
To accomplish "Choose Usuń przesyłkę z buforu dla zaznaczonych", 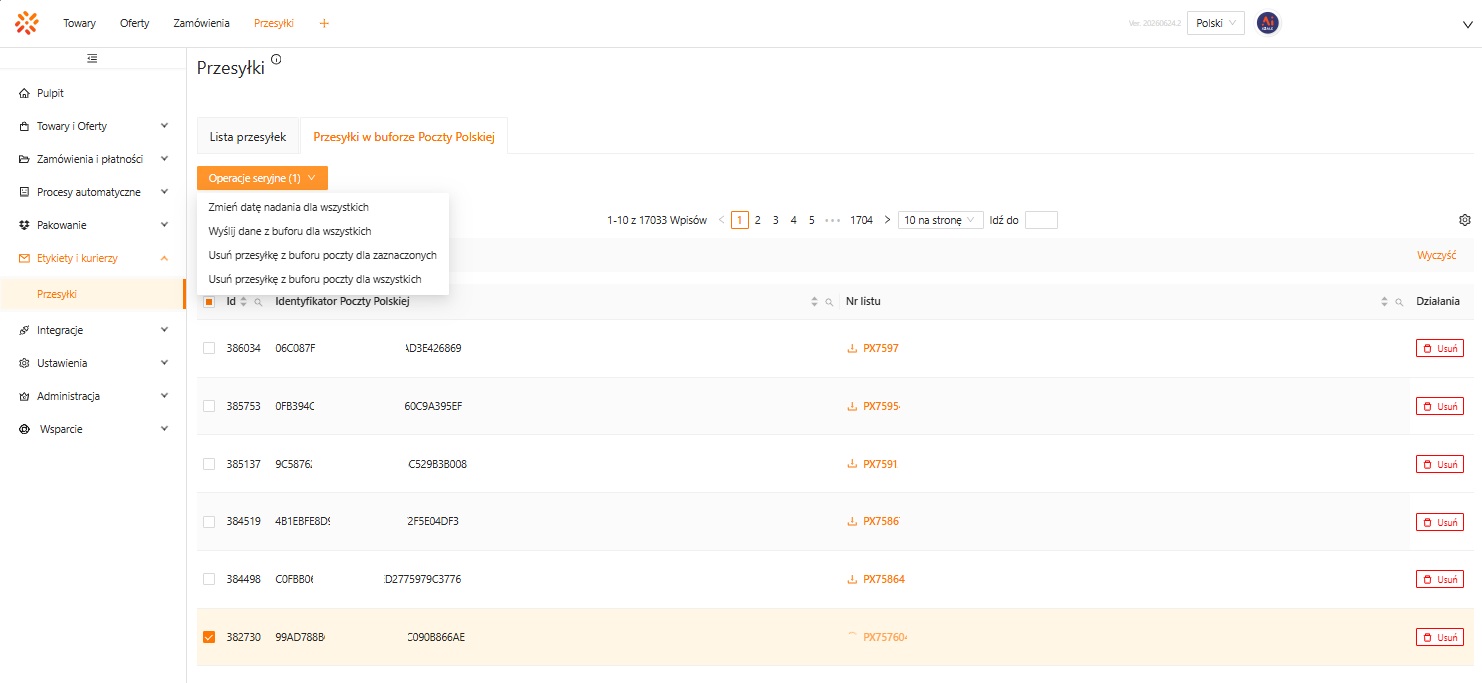I will click(x=323, y=255).
